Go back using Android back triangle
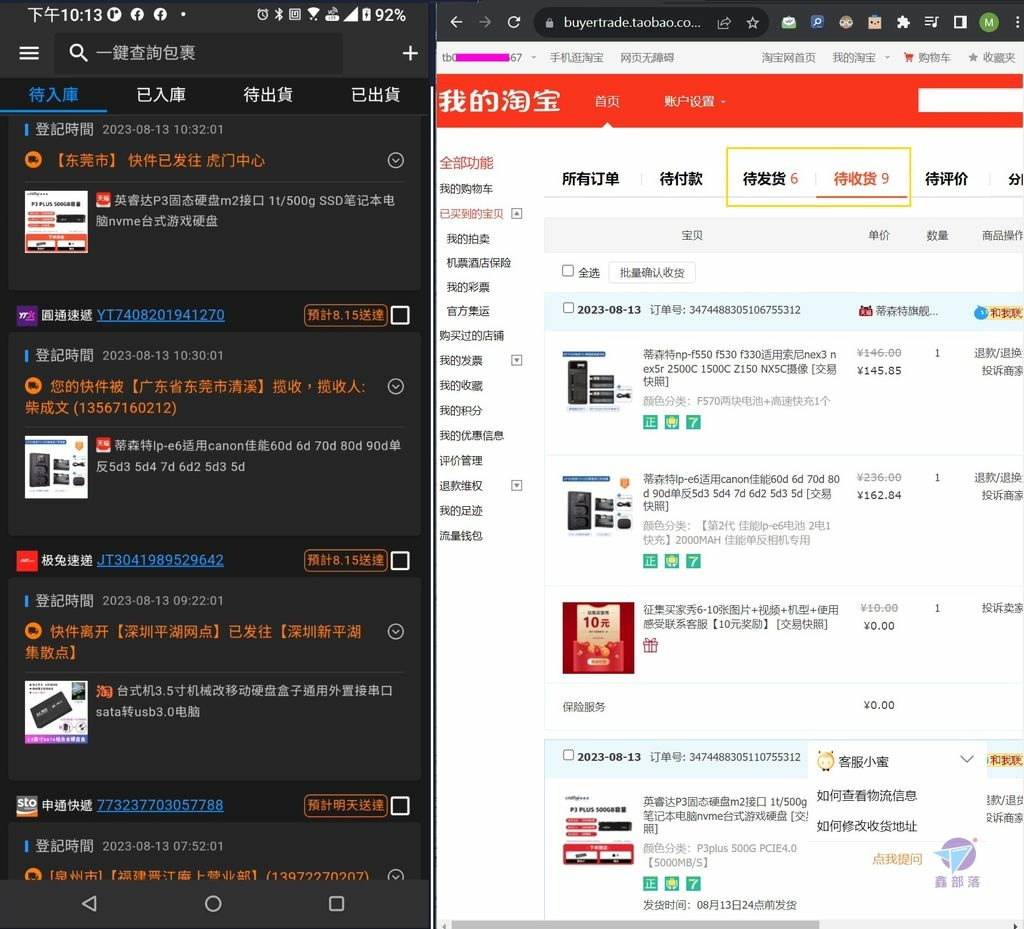Viewport: 1024px width, 929px height. click(x=89, y=903)
